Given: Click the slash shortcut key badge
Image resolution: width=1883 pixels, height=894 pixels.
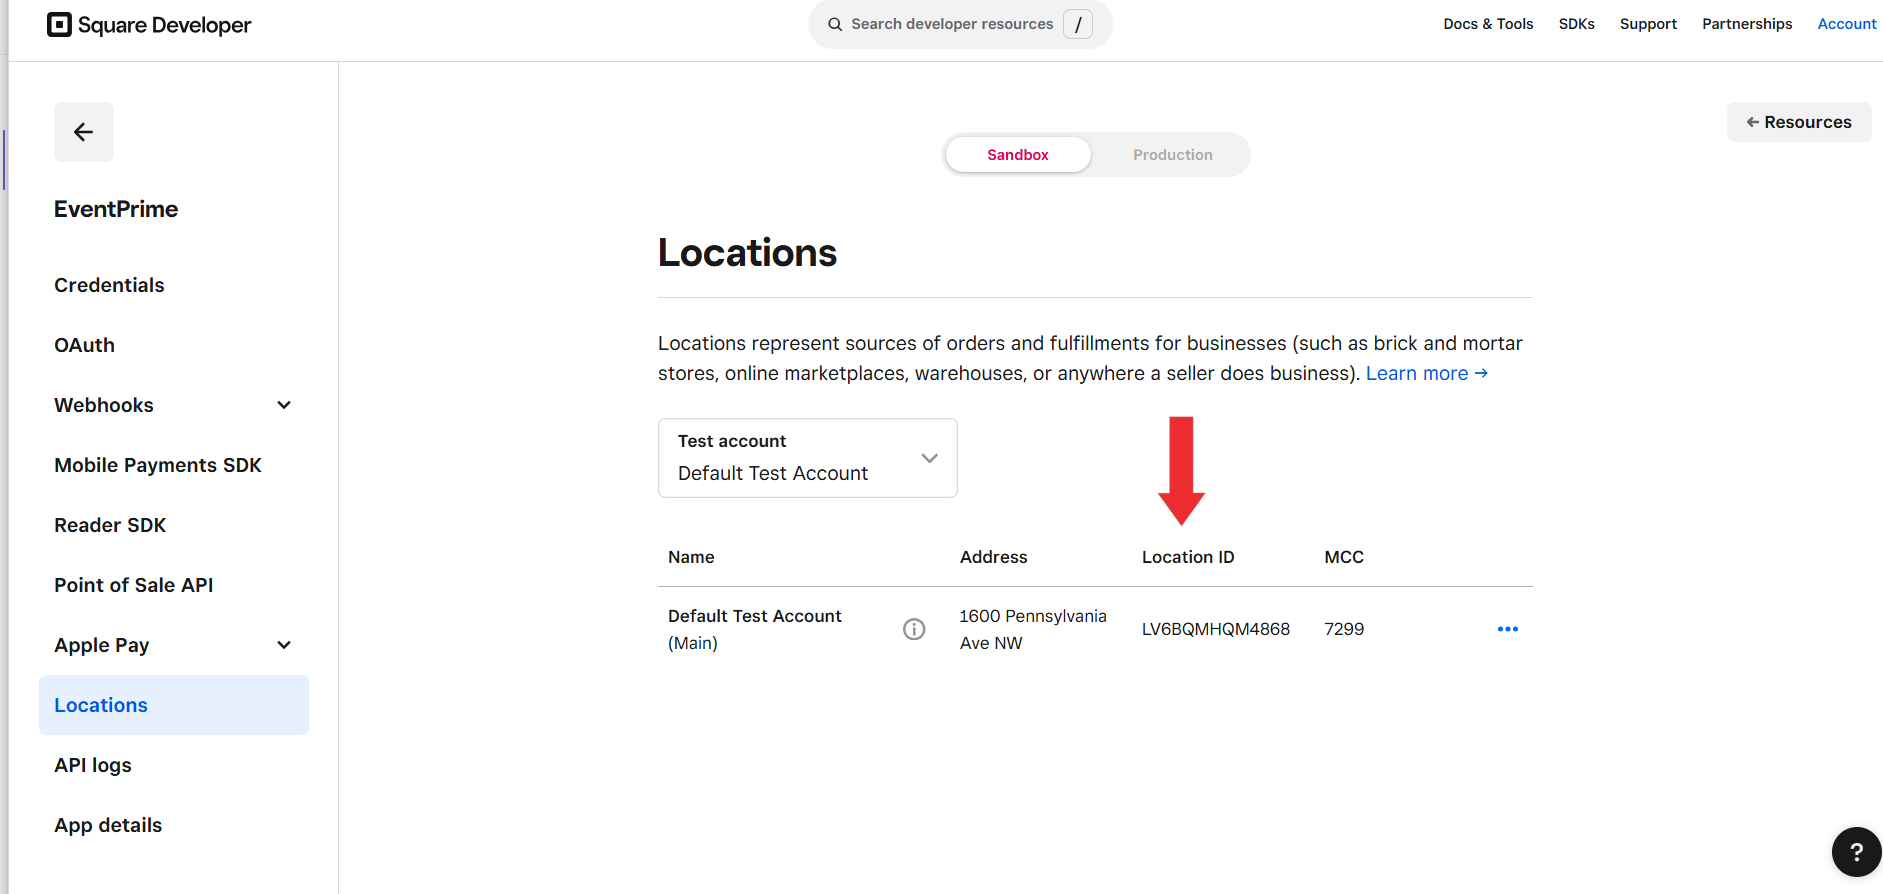Looking at the screenshot, I should click(x=1078, y=24).
